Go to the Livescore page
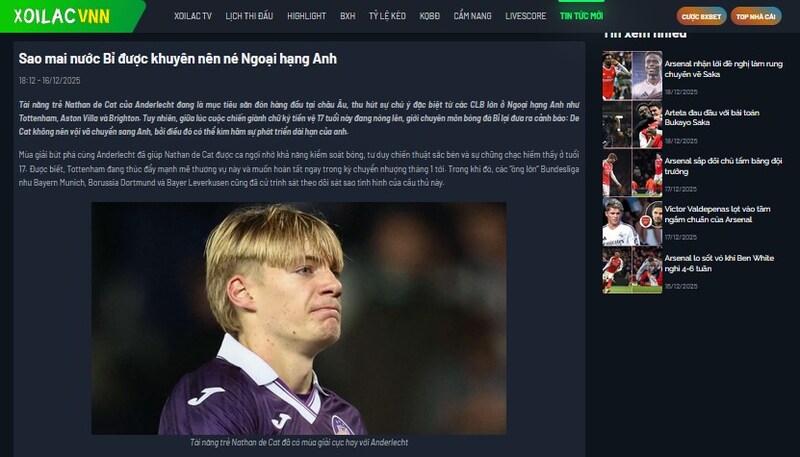Screen dimensions: 800x457 (x=526, y=16)
